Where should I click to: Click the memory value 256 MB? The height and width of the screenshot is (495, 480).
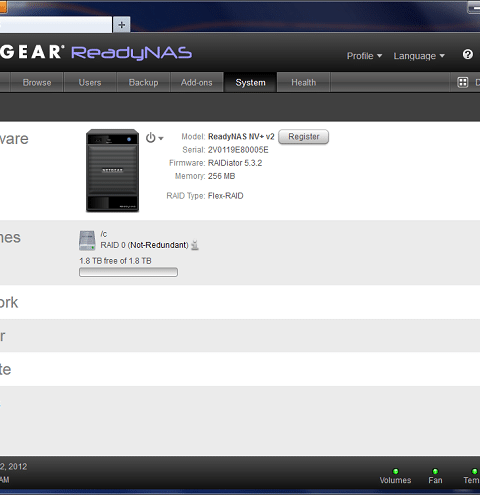click(x=221, y=176)
